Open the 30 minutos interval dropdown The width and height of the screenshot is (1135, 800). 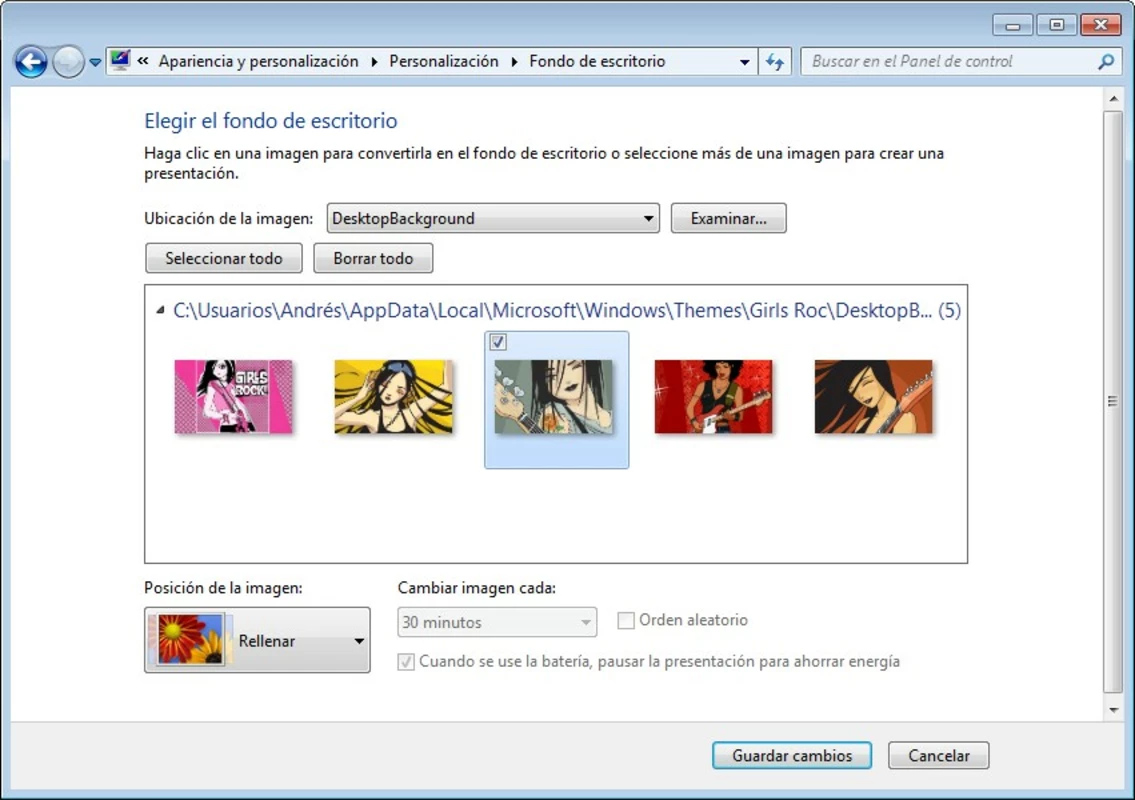(x=497, y=622)
